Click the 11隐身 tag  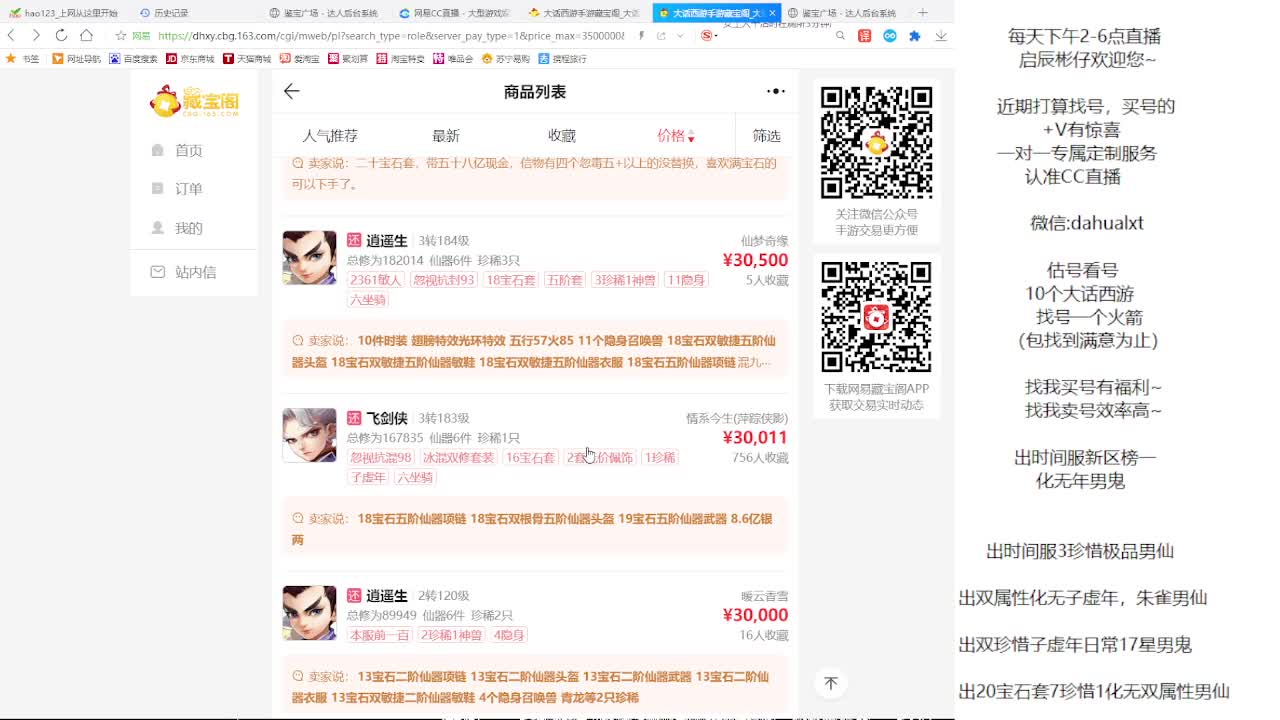point(686,280)
